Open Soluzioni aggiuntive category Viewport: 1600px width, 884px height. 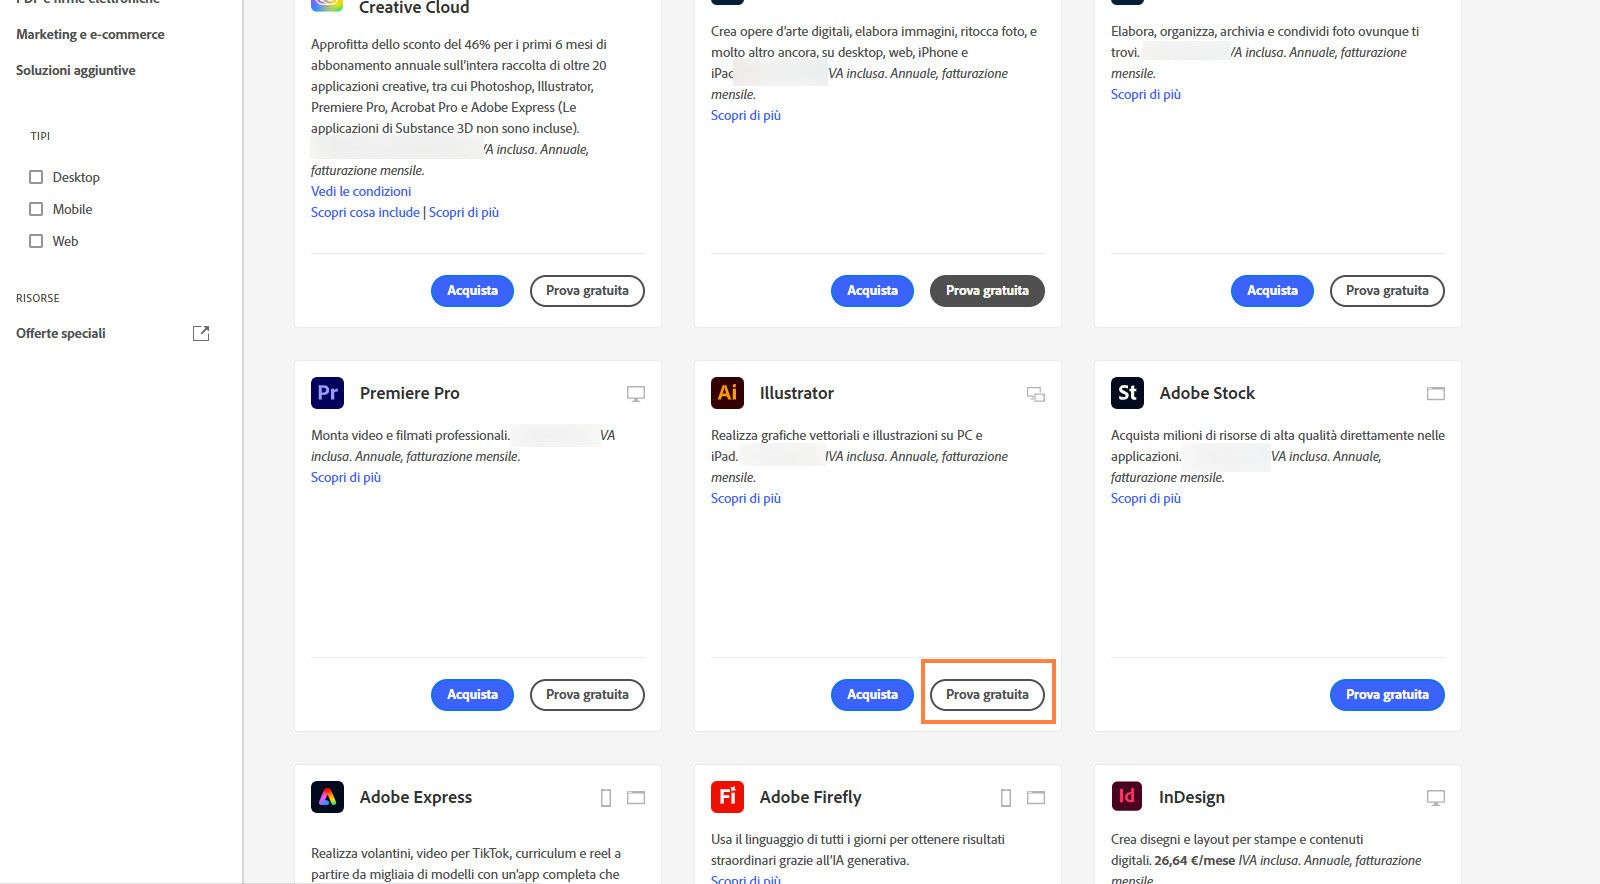[76, 70]
